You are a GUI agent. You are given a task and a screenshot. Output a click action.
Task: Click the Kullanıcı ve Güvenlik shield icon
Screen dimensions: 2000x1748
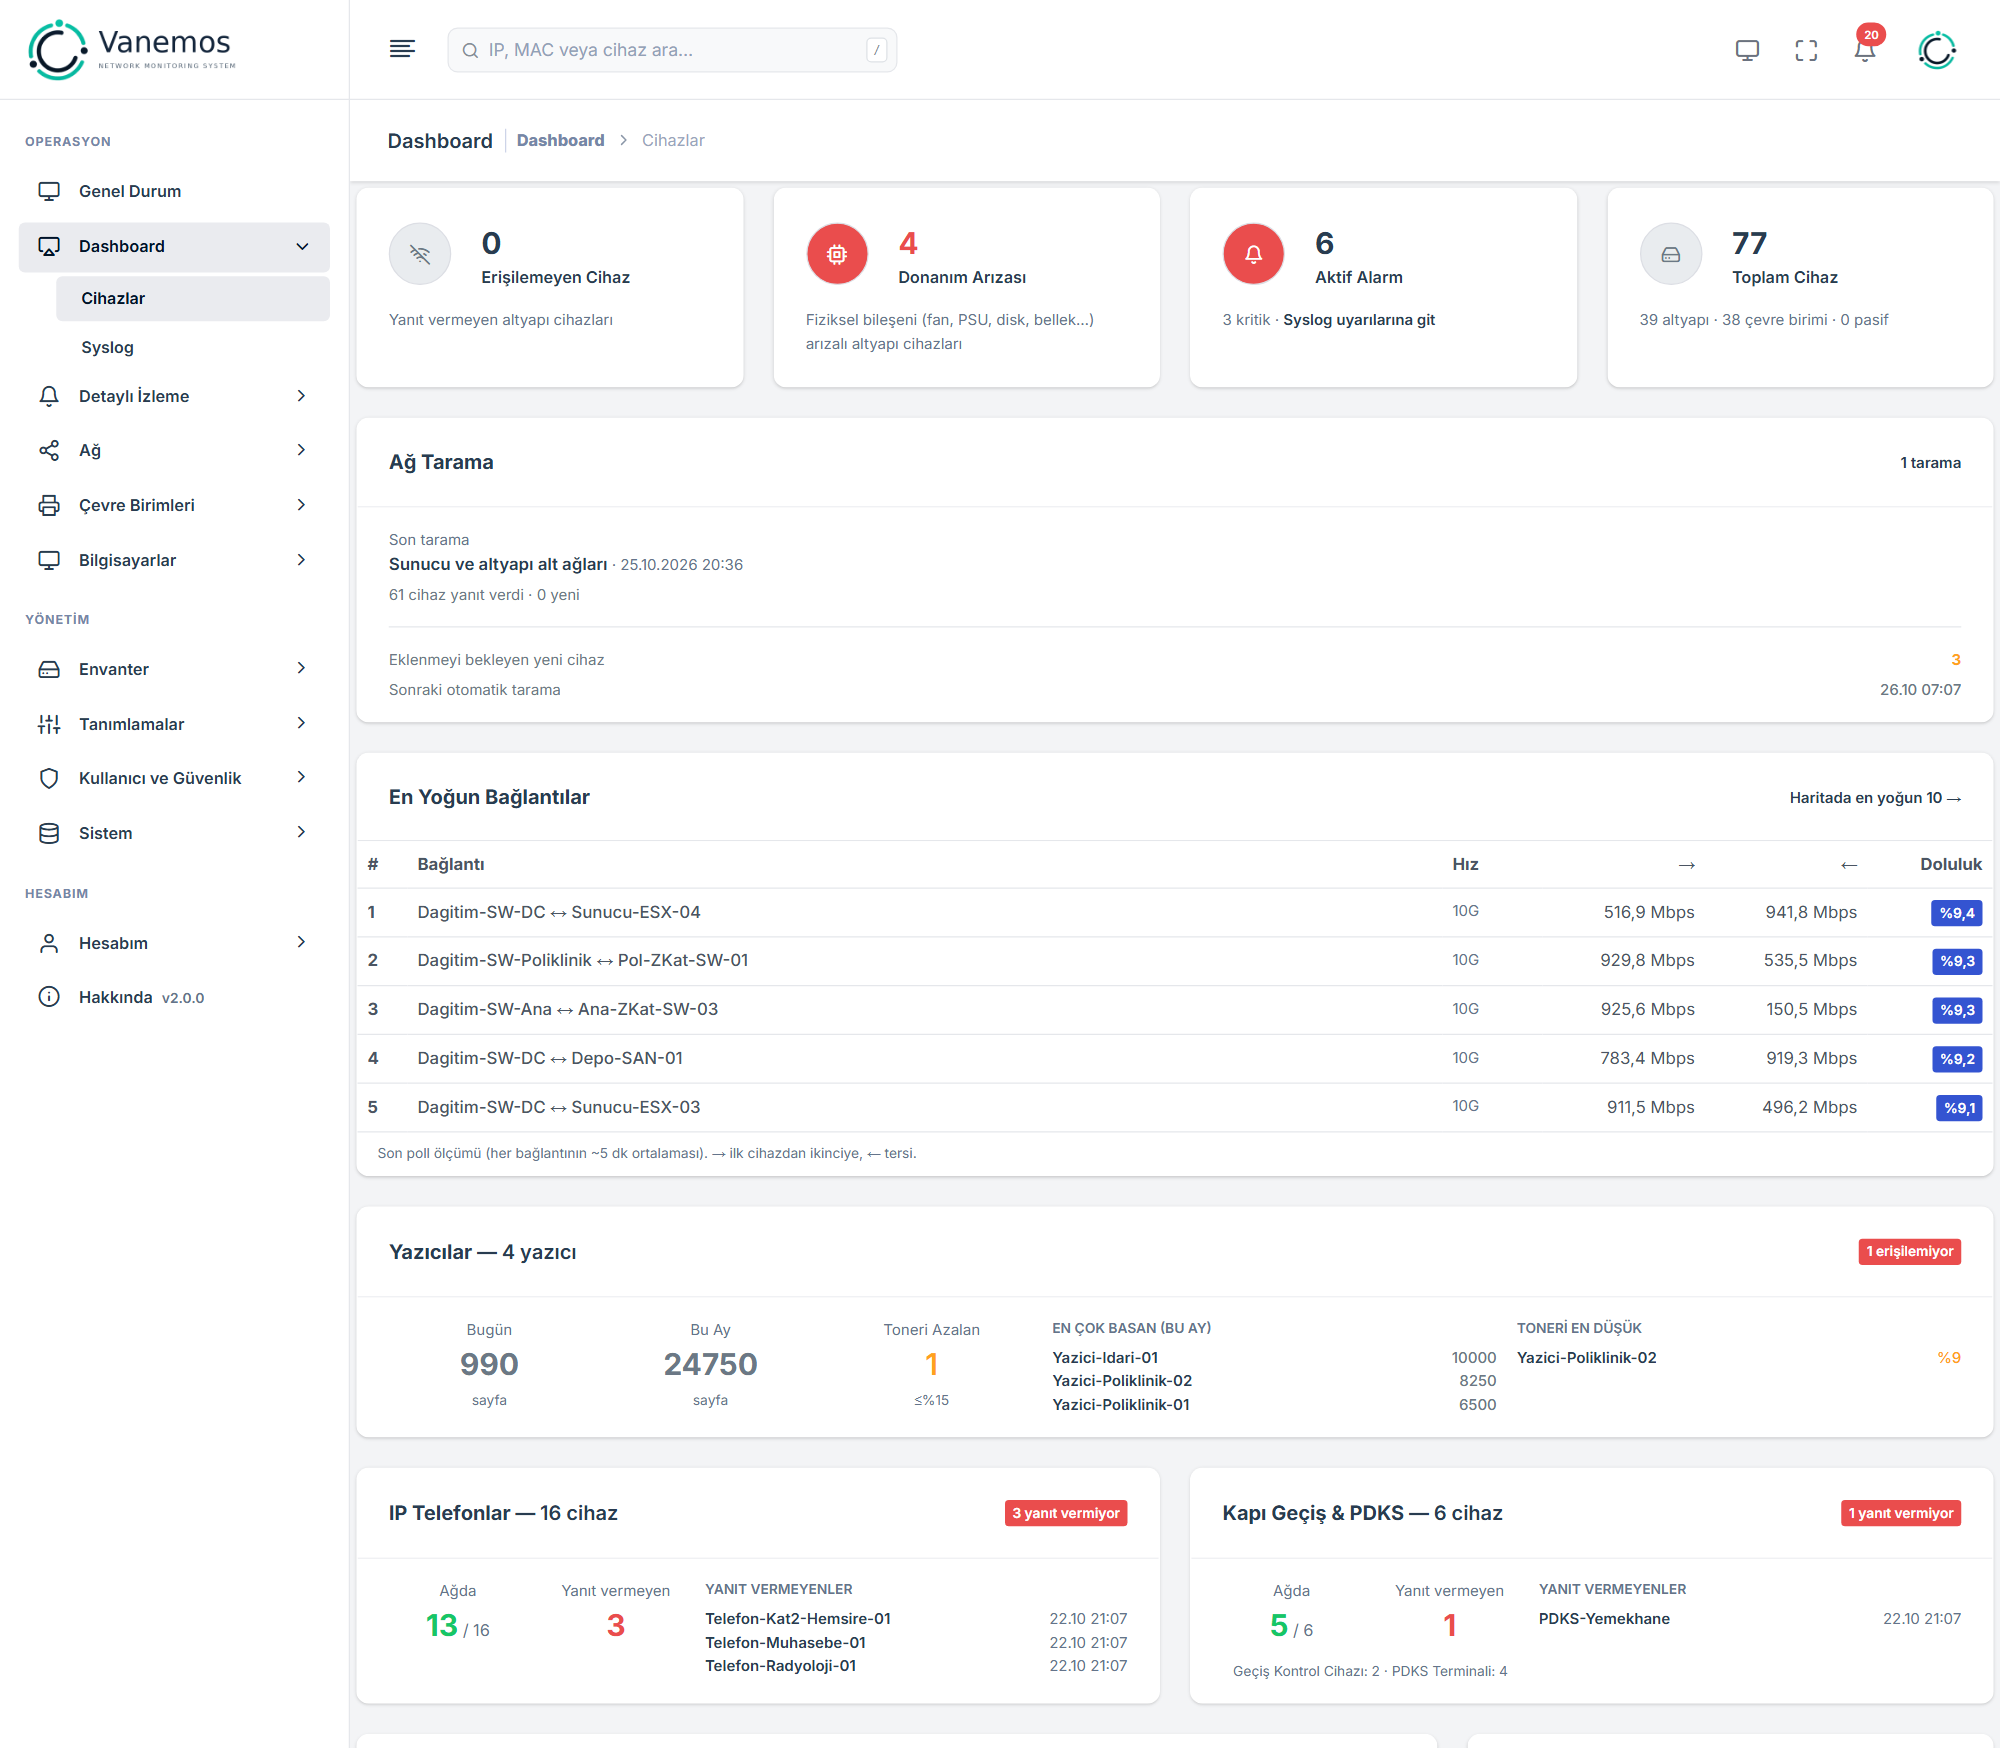pos(49,778)
